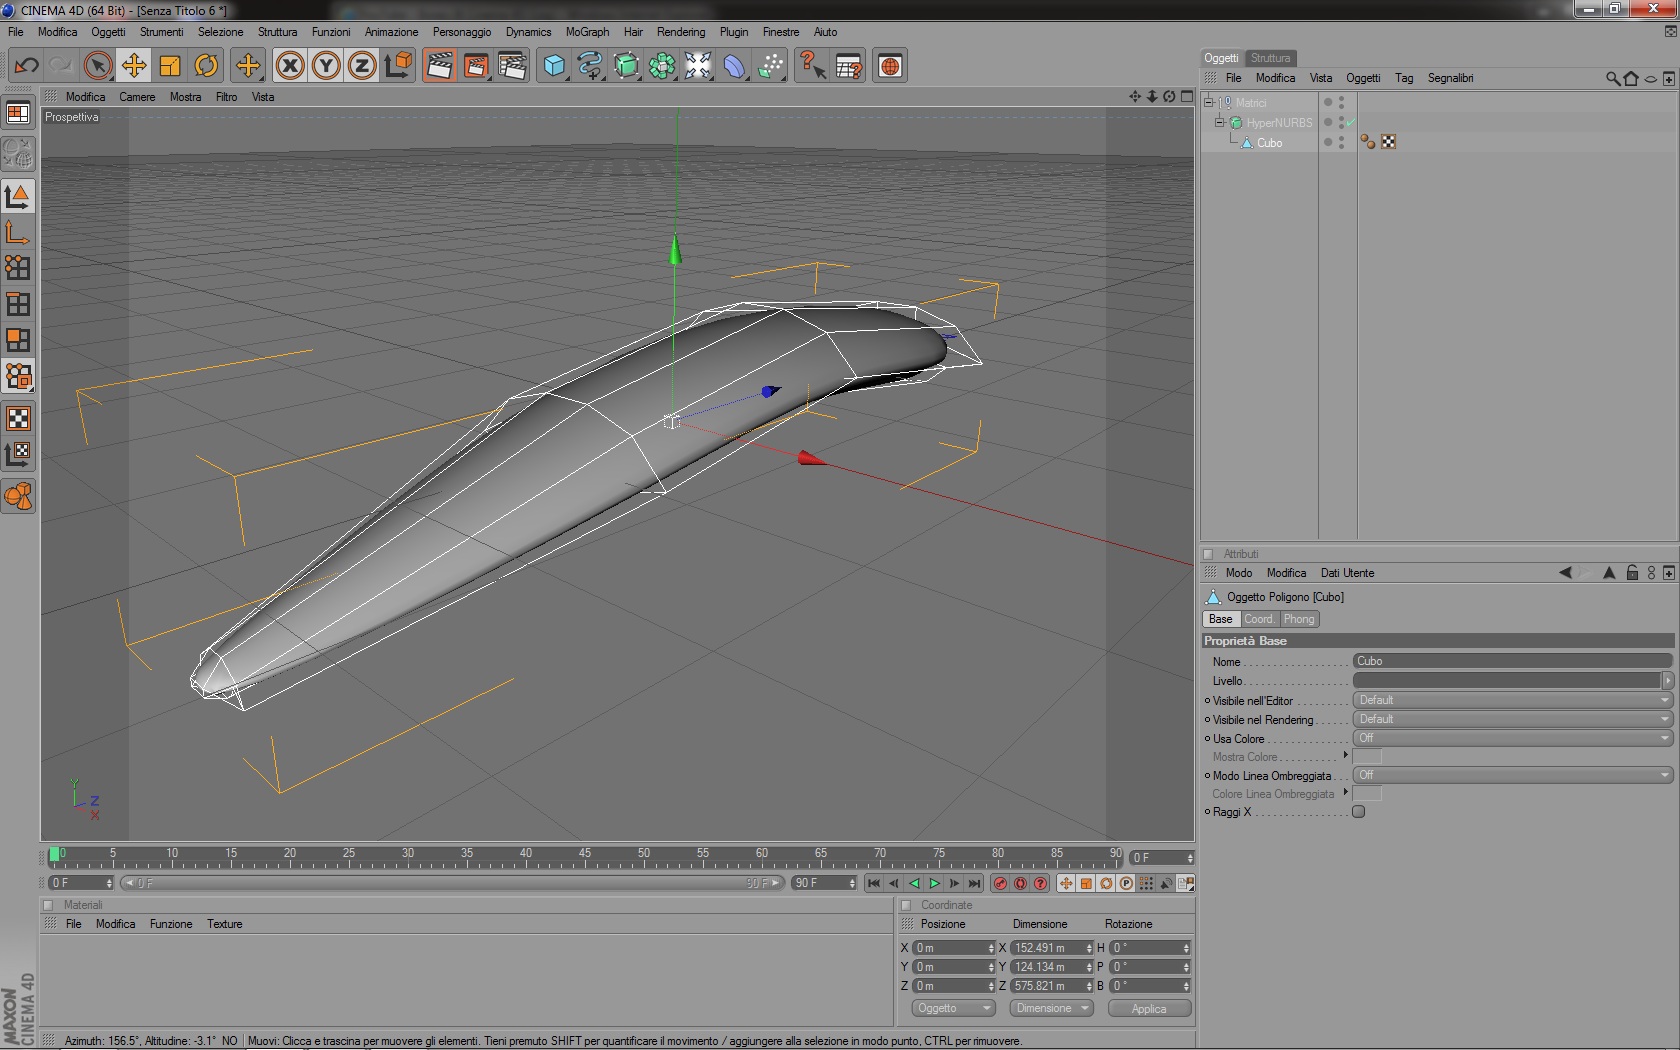Select the Move tool in toolbar
1680x1050 pixels.
point(134,66)
